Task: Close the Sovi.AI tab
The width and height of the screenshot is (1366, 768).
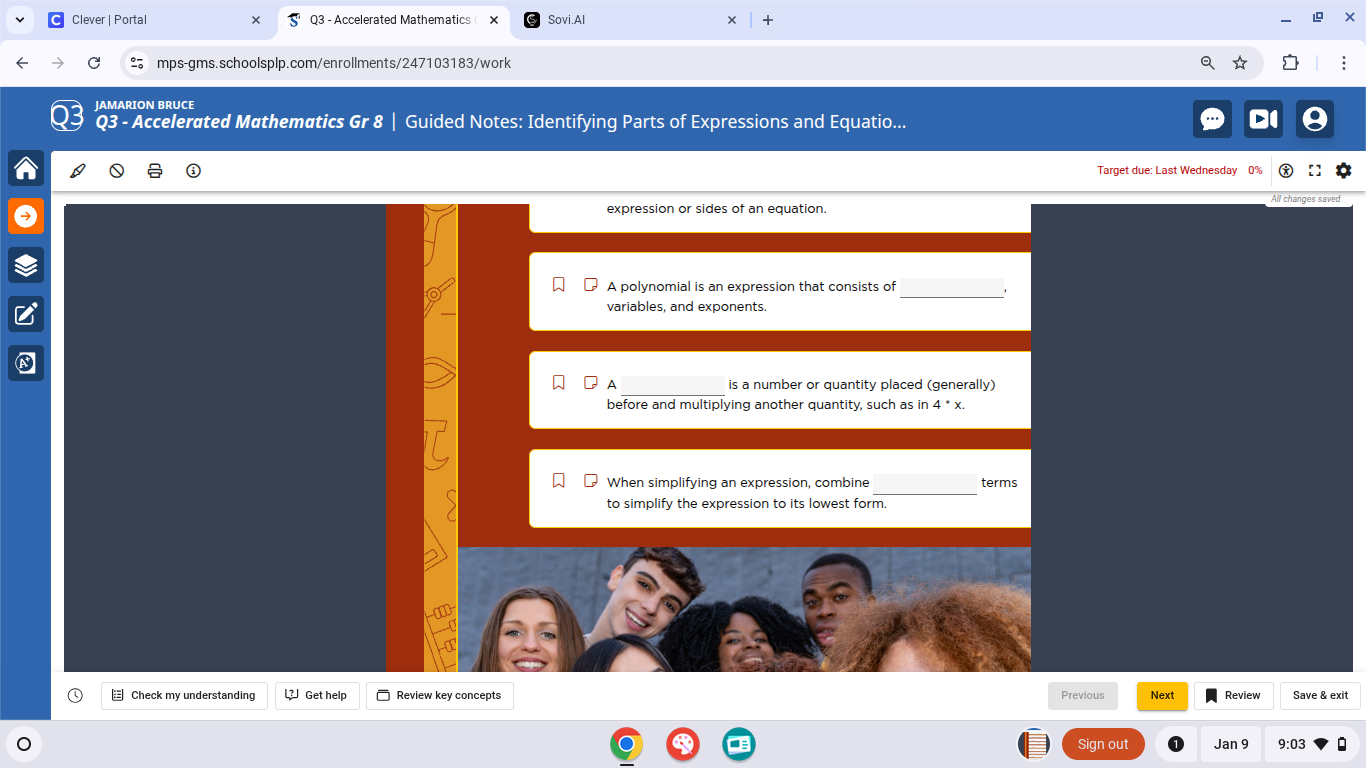Action: click(x=732, y=20)
